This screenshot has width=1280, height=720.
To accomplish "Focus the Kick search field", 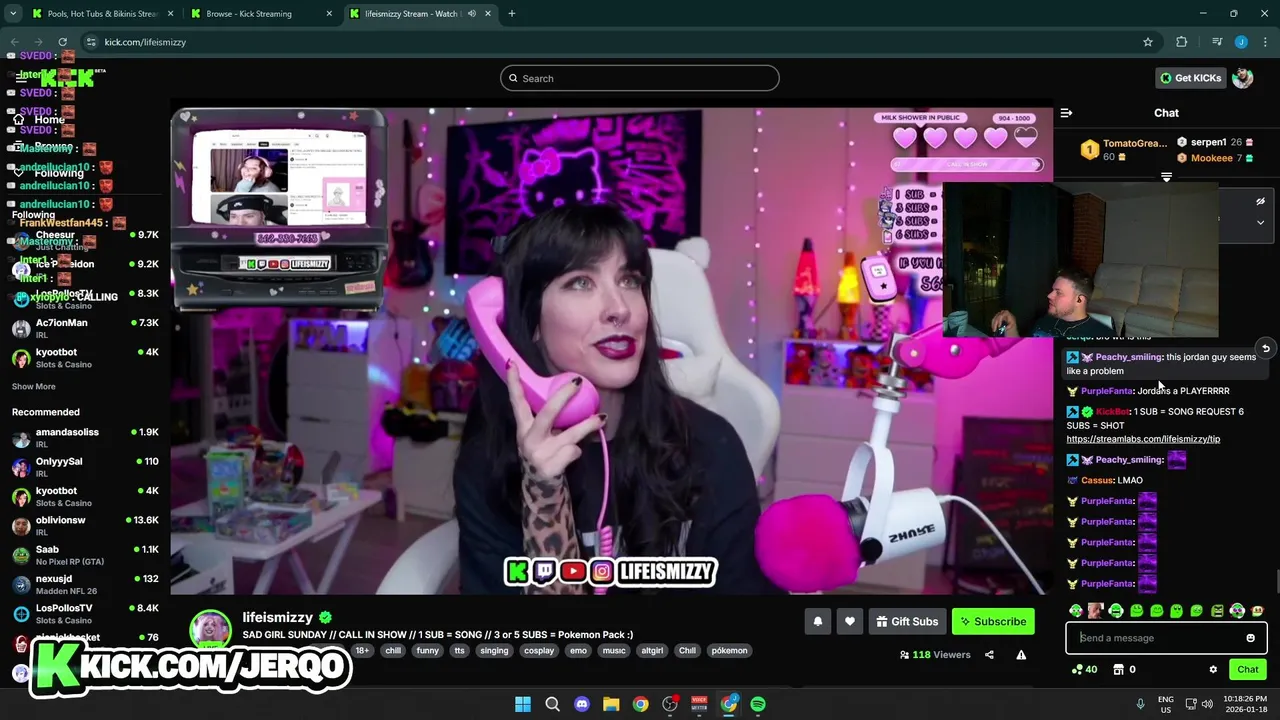I will pos(640,78).
